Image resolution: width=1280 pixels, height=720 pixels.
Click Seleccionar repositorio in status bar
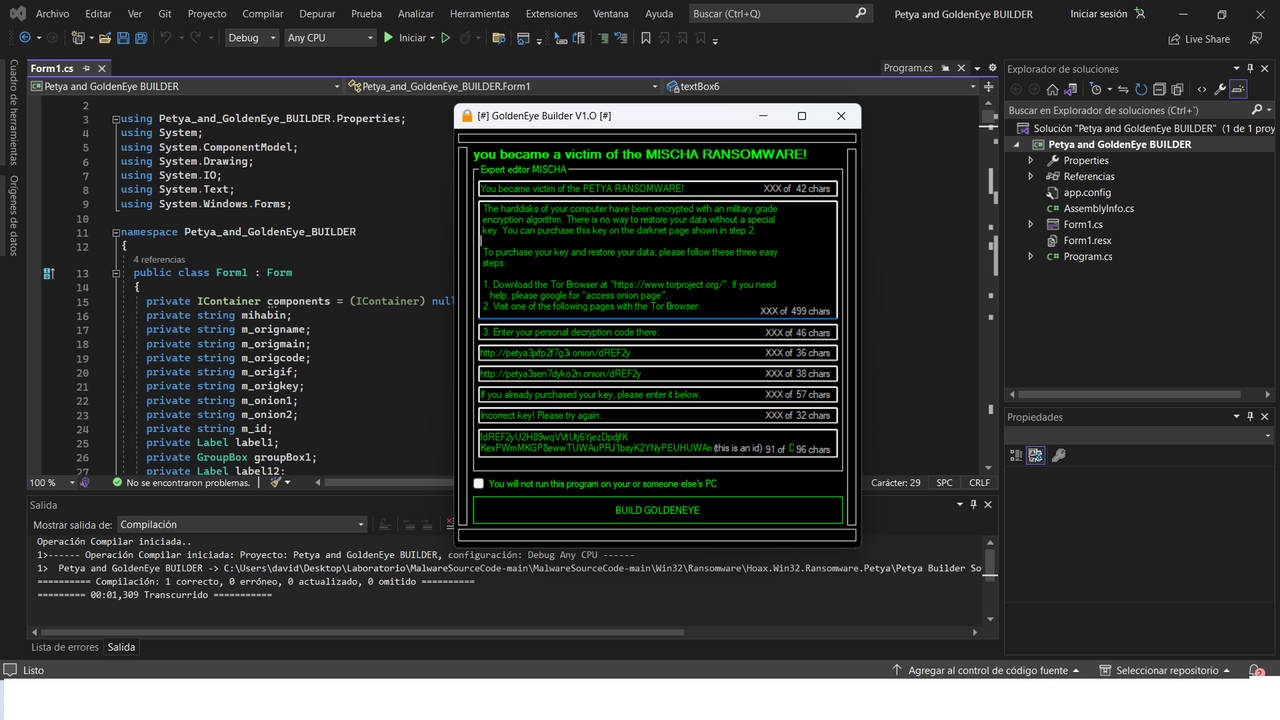[1167, 670]
